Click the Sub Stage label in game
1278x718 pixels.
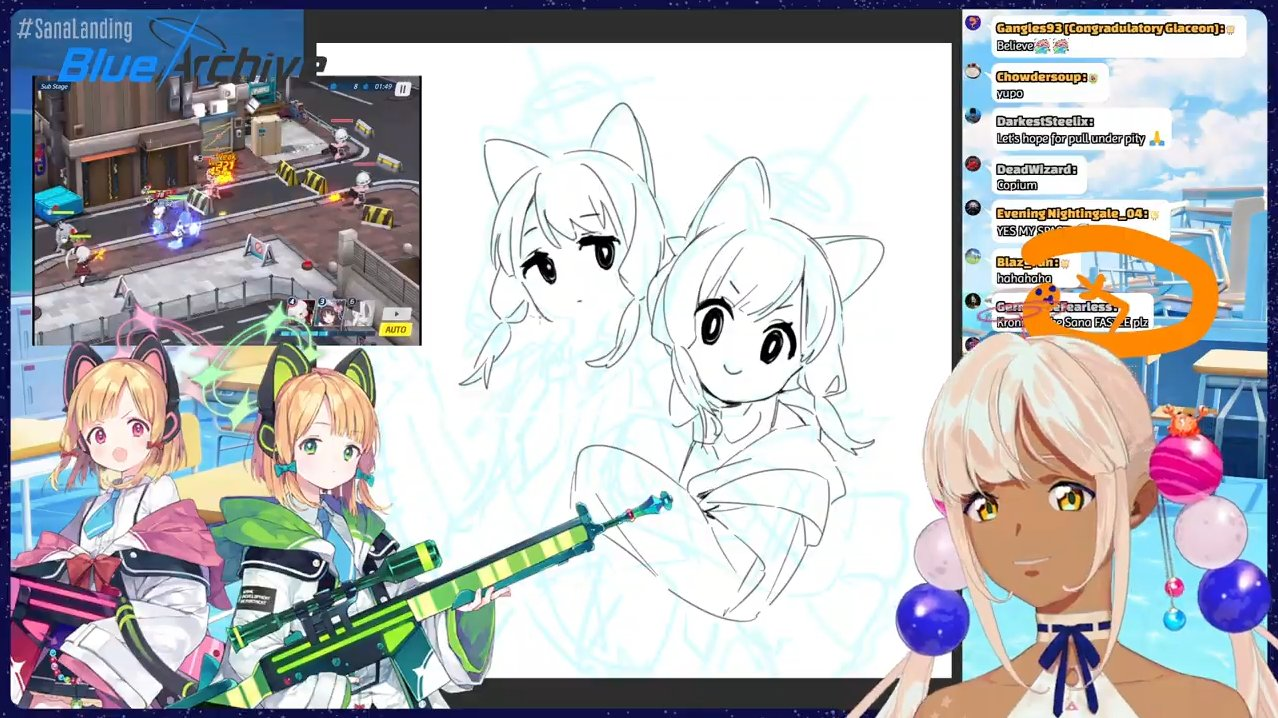pyautogui.click(x=54, y=87)
